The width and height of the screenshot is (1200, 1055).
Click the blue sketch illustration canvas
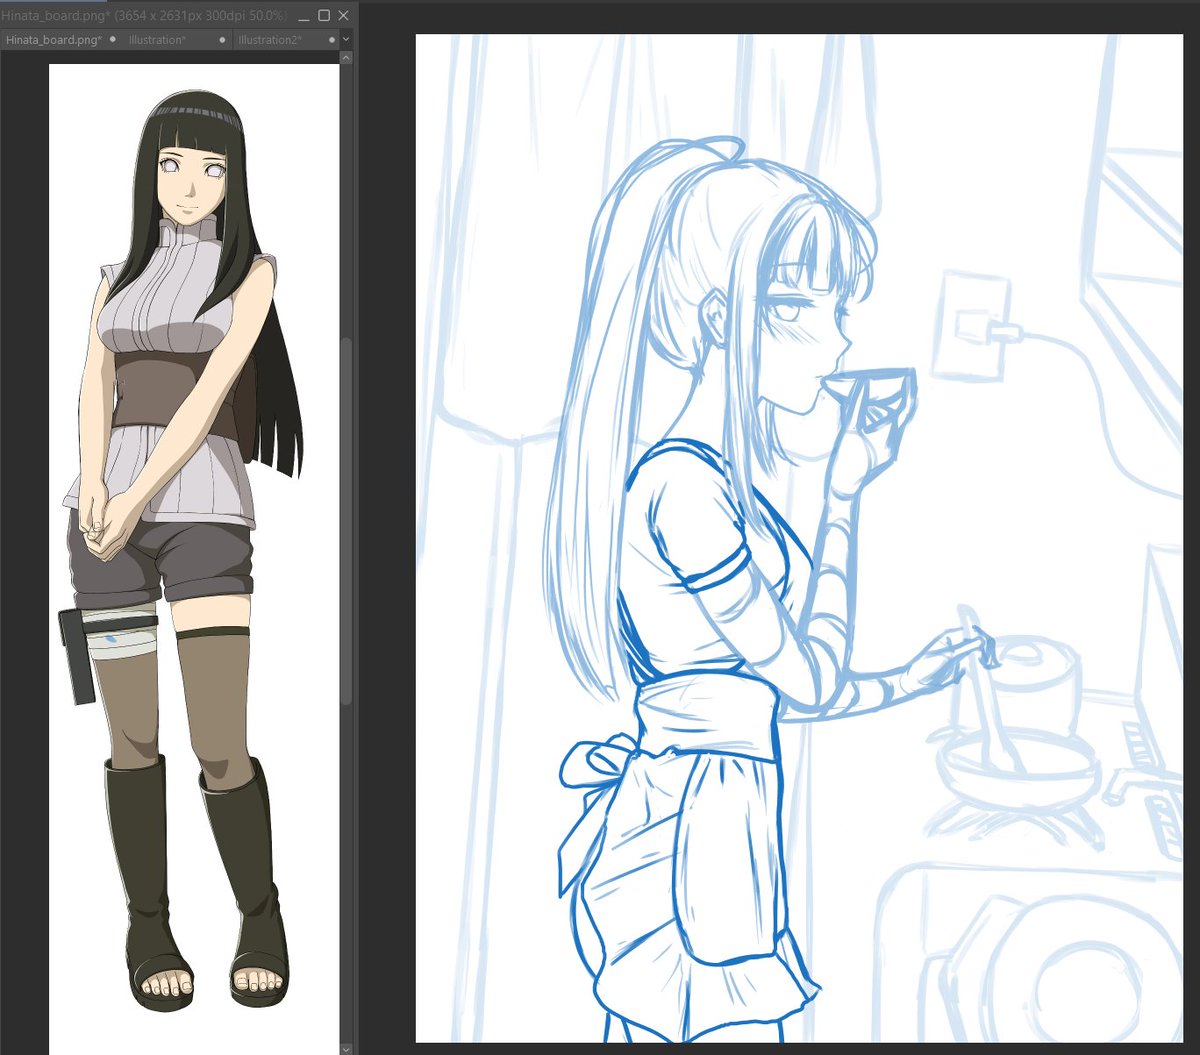click(799, 538)
